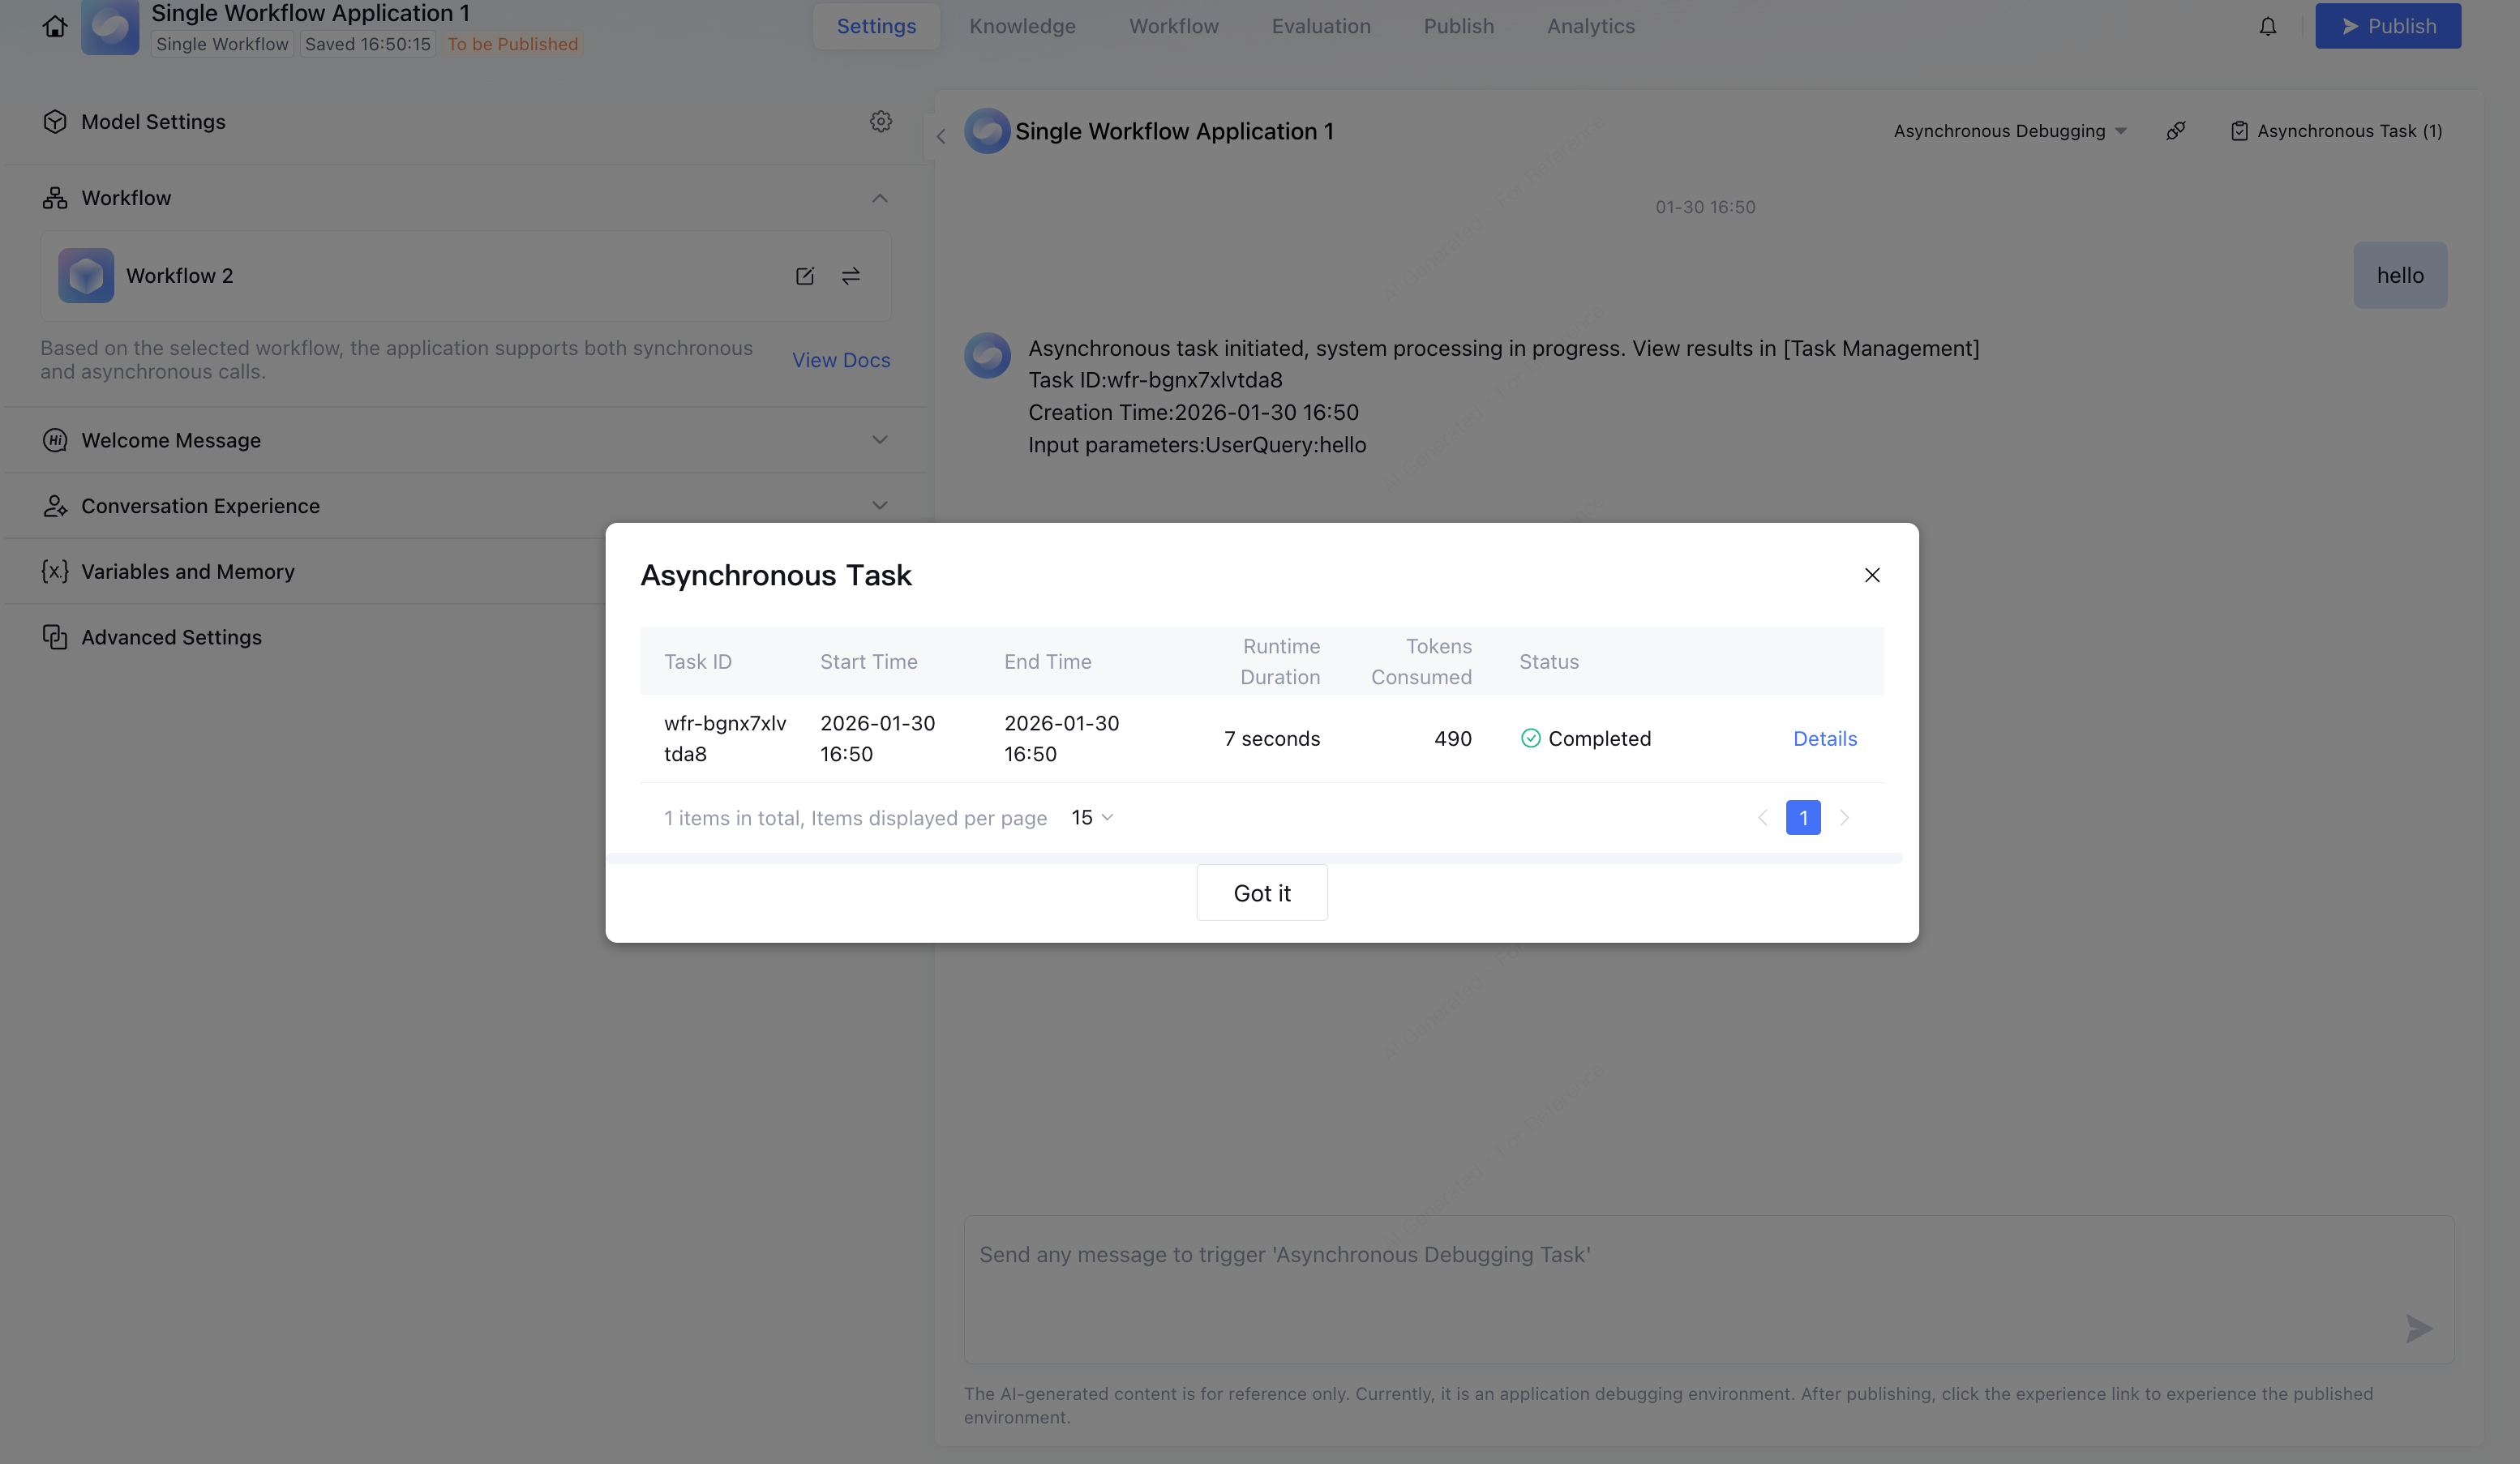Open items per page dropdown showing 15

1092,818
